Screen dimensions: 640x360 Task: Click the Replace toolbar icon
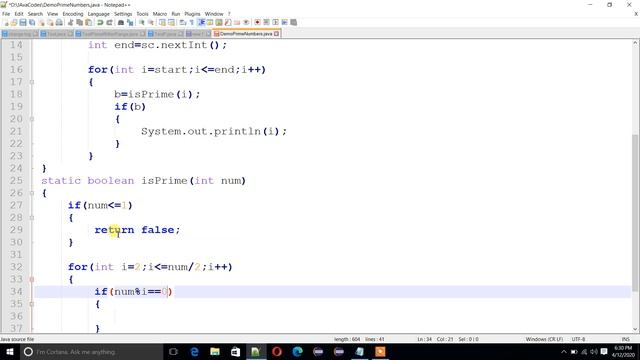click(130, 22)
